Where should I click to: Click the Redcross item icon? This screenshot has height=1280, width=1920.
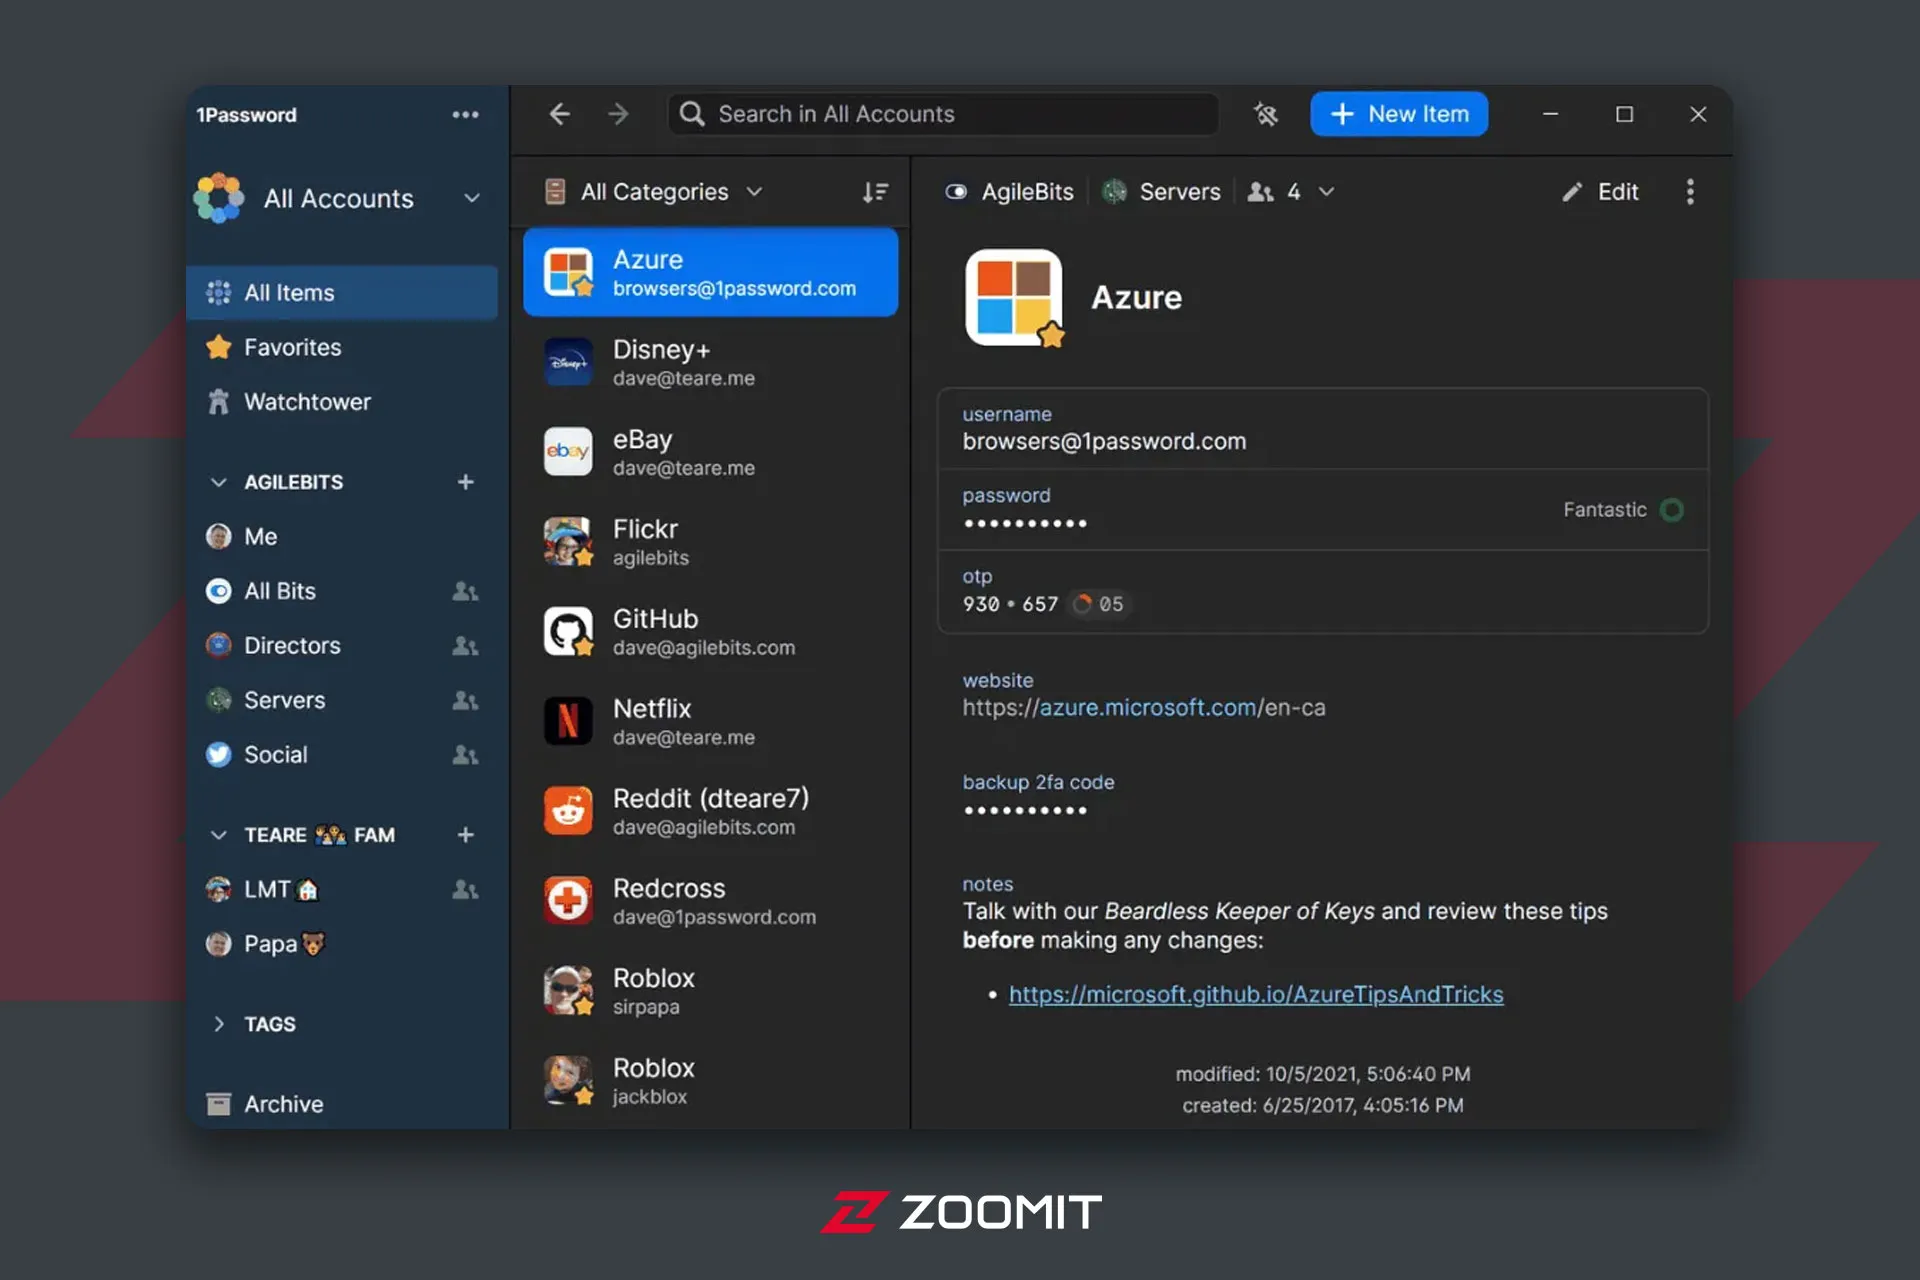coord(568,900)
